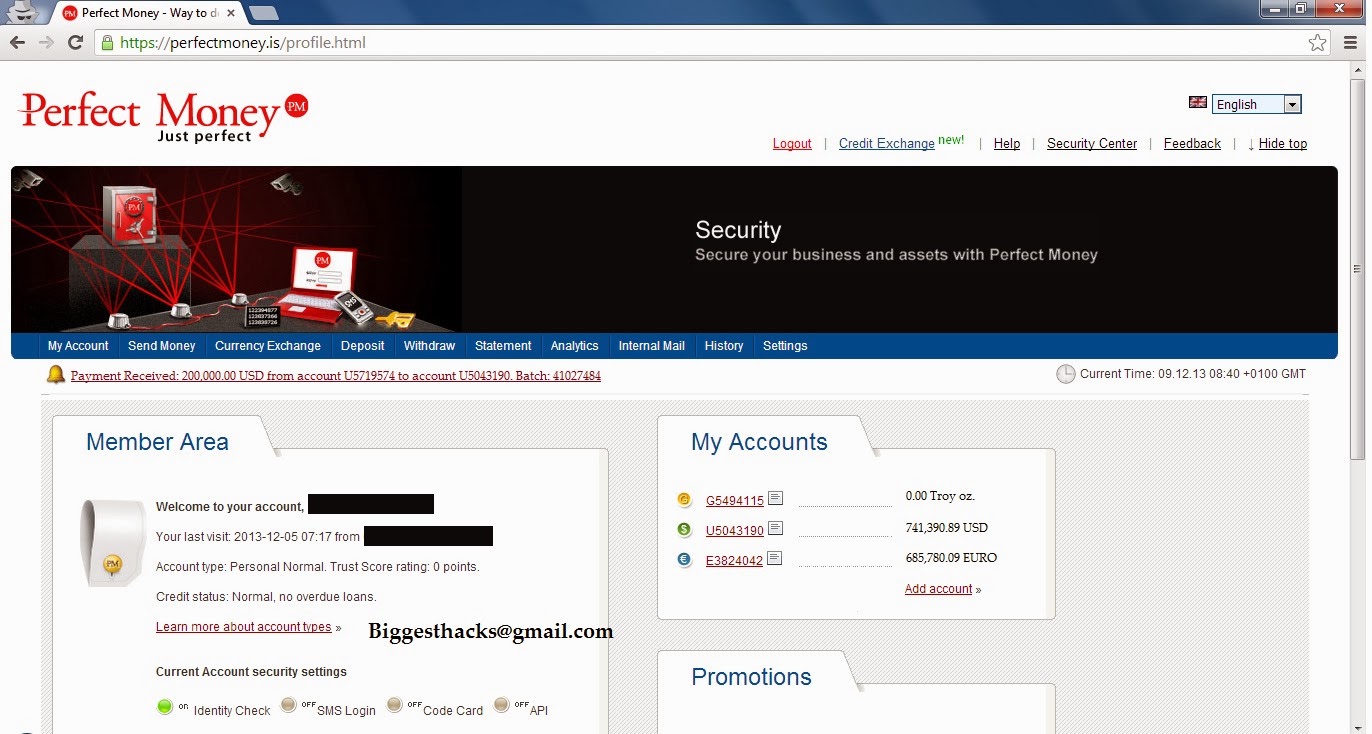Click the gold account coin icon

pyautogui.click(x=684, y=500)
